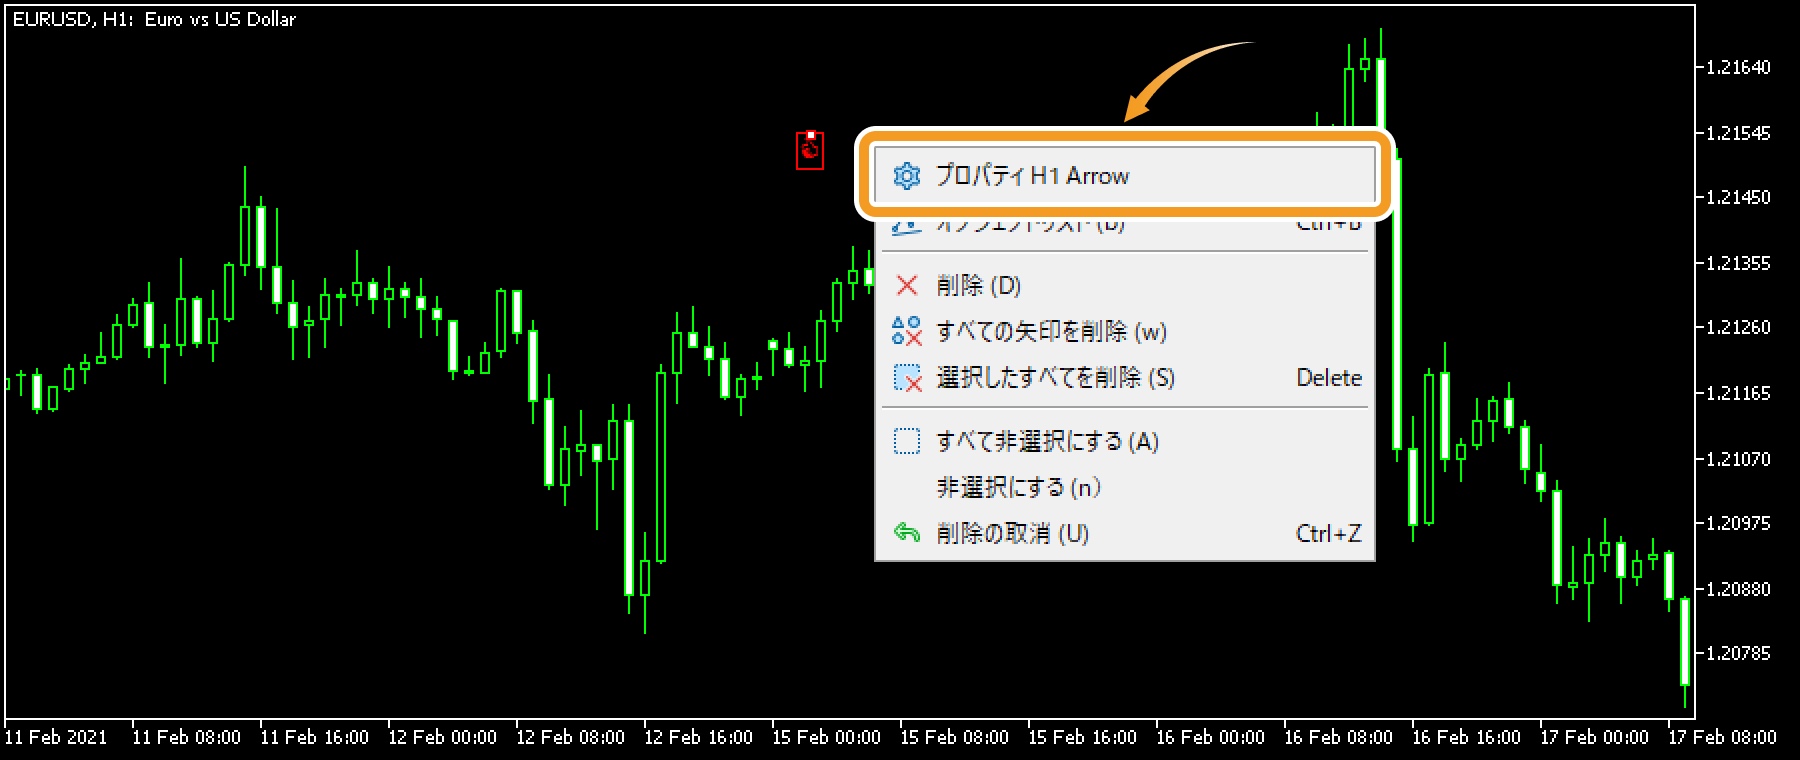Click price label 1.21355 on price axis
Screen dimensions: 1800x760
click(x=1738, y=263)
